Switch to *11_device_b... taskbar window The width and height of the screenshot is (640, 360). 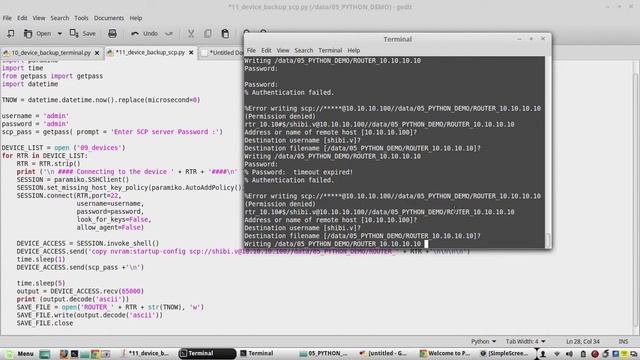point(146,353)
